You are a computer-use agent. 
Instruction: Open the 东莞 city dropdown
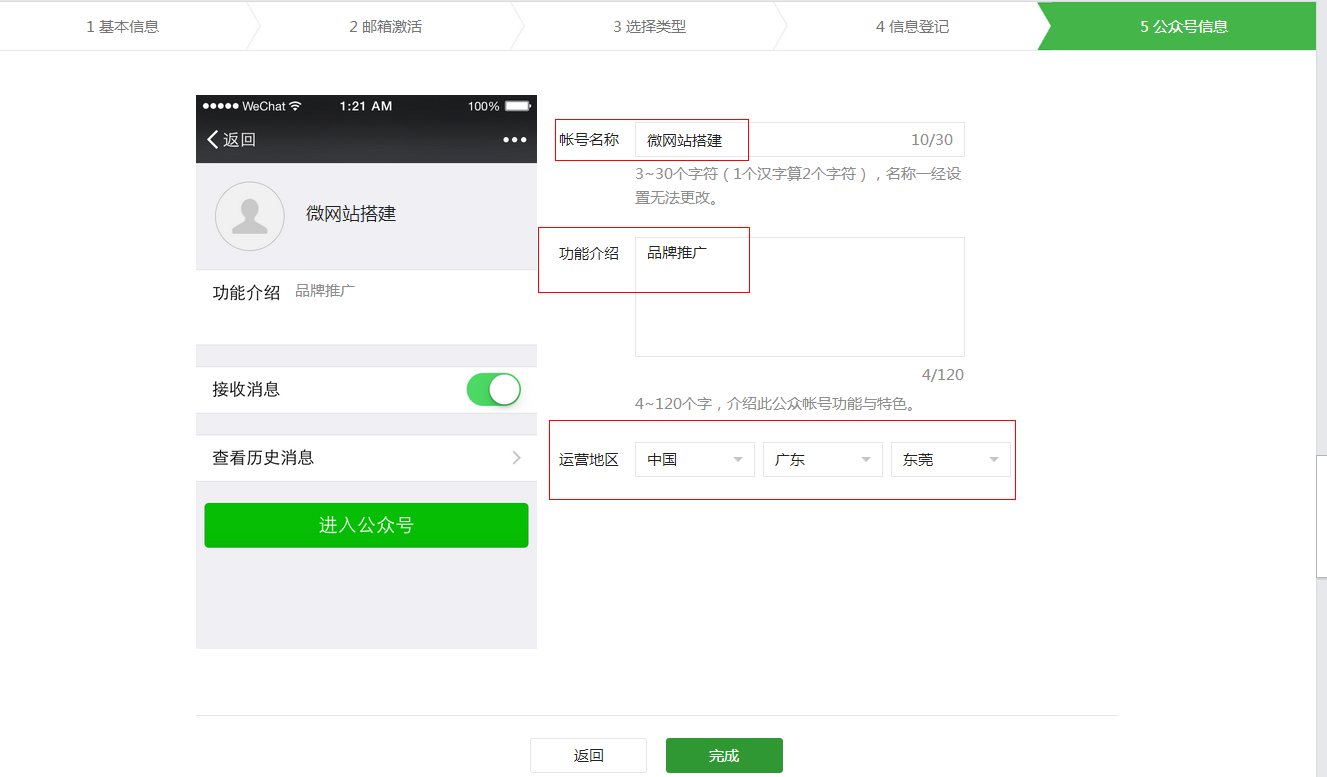(950, 459)
